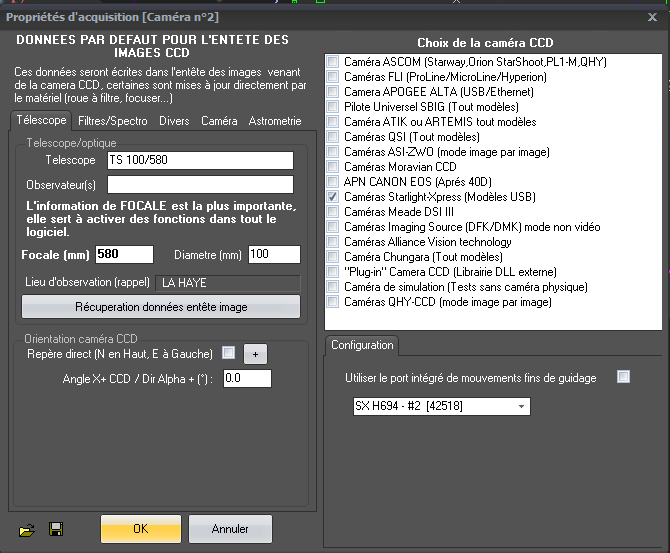Click Récuperation données entête image button
The image size is (670, 553).
162,308
